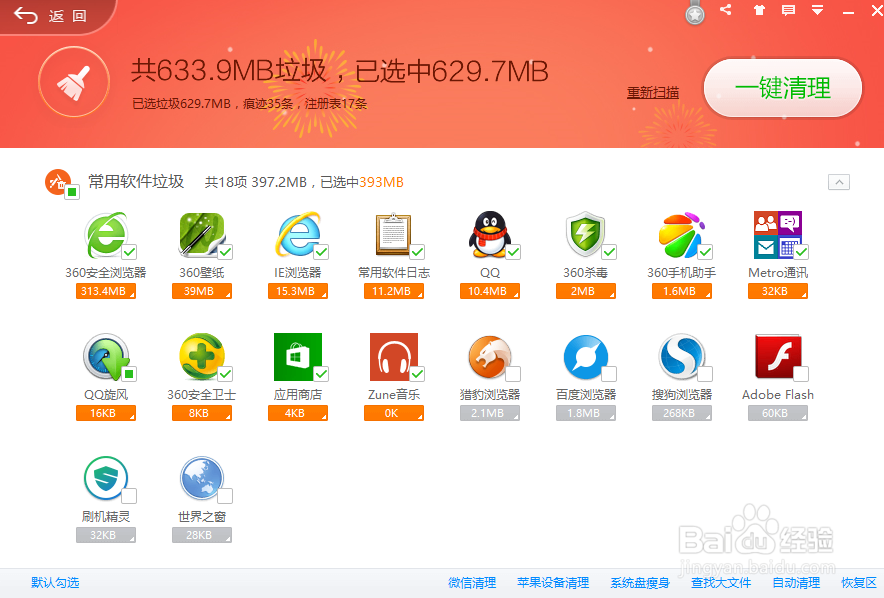This screenshot has width=884, height=598.
Task: Click the Metro通讯 icon
Action: 777,234
